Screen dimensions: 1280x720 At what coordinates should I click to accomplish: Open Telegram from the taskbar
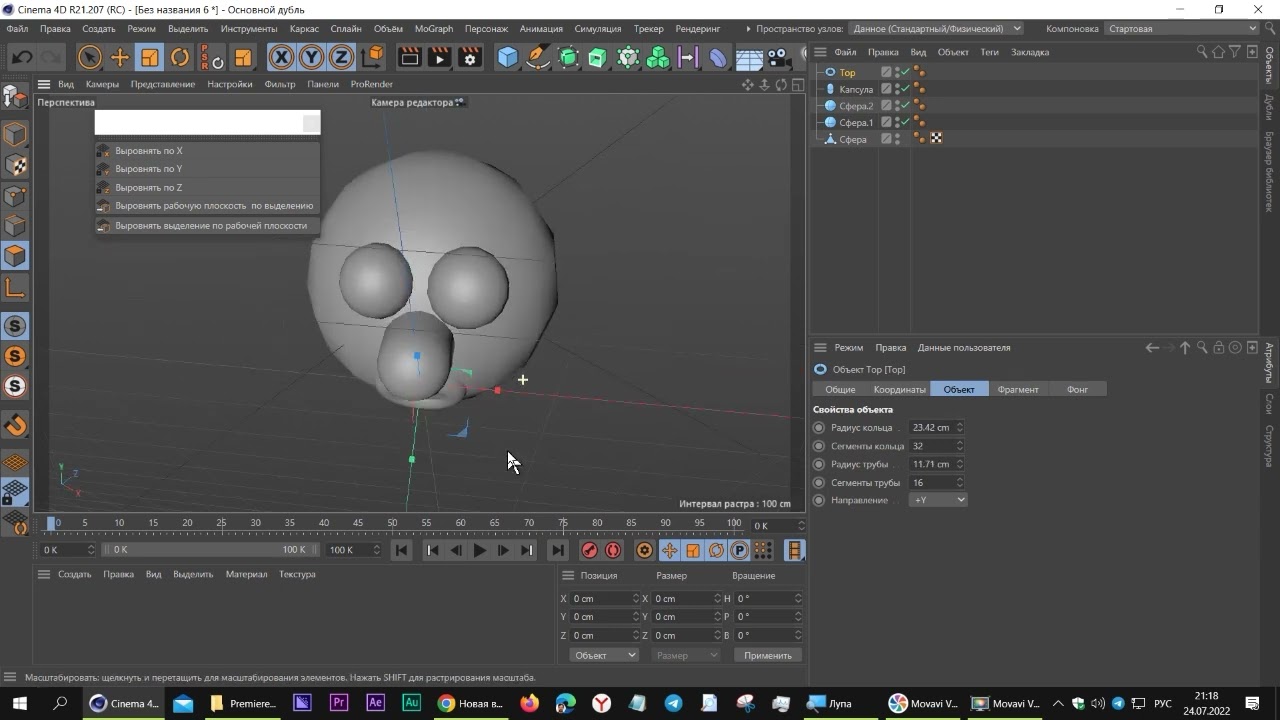tap(673, 704)
